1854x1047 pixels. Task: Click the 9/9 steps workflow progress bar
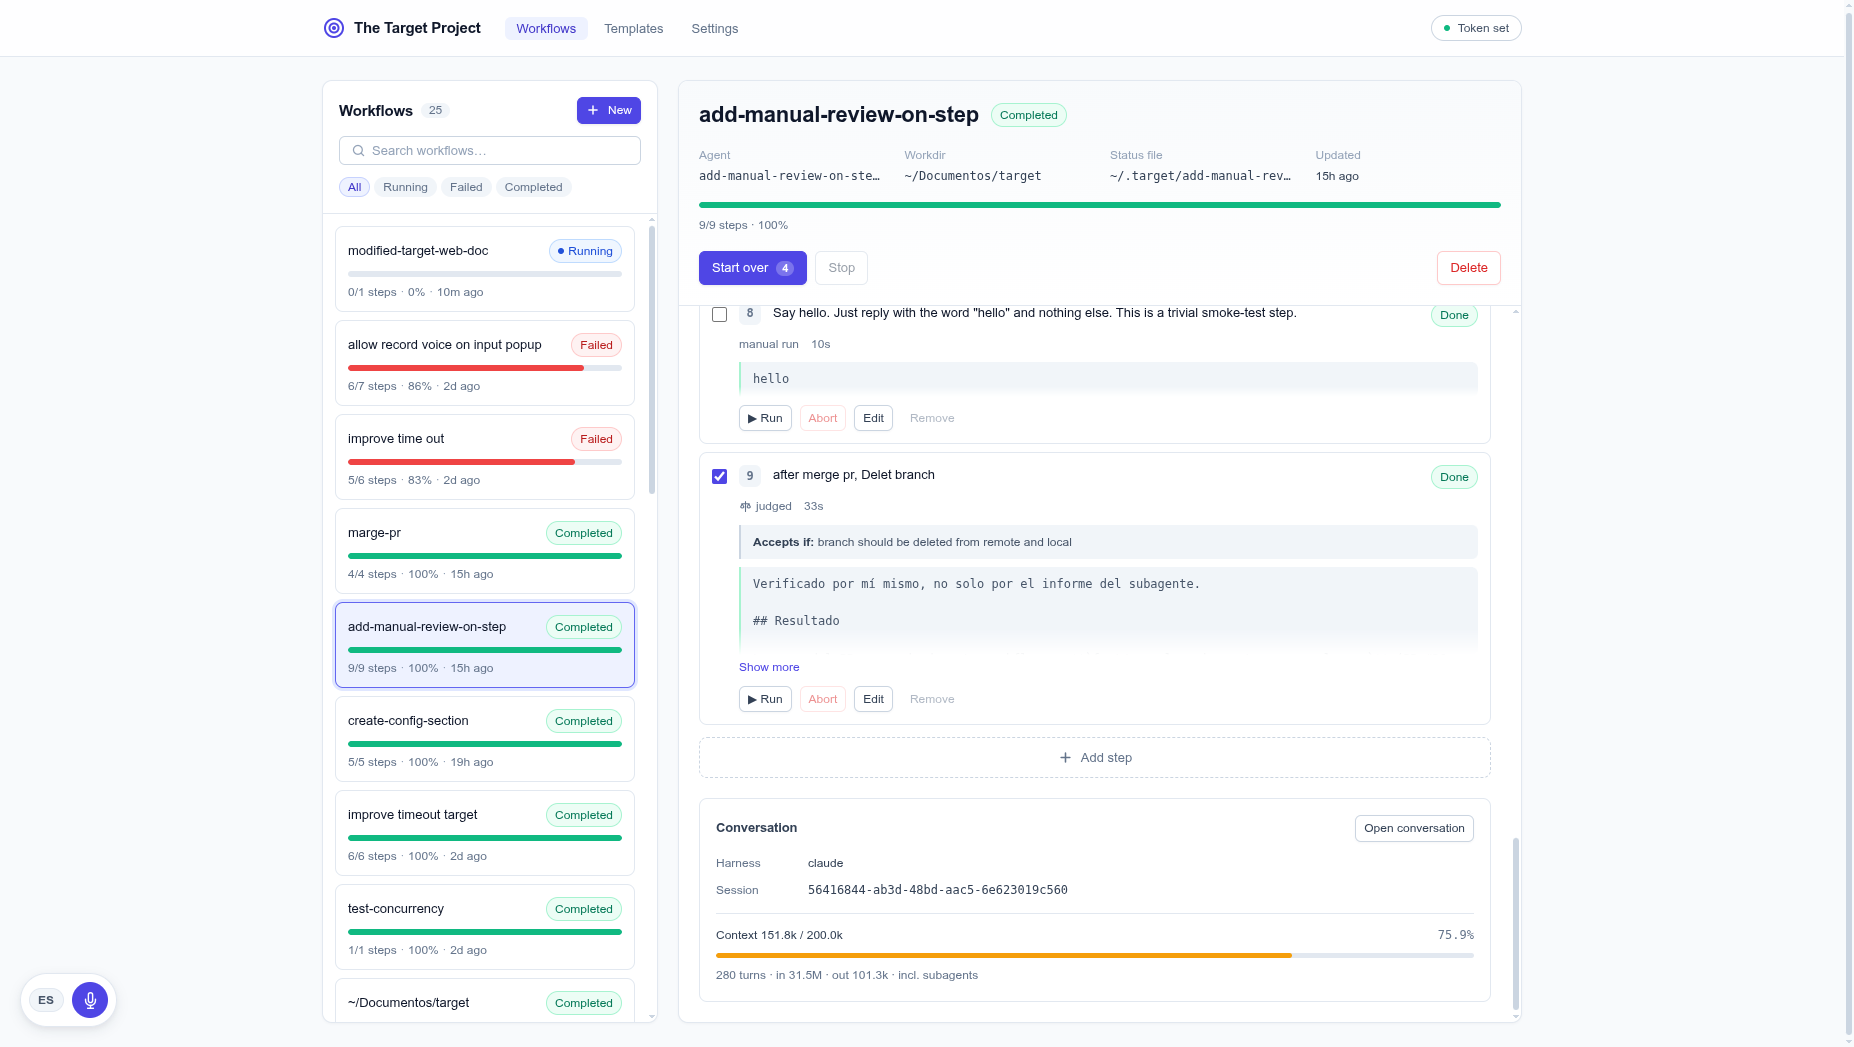click(1100, 205)
